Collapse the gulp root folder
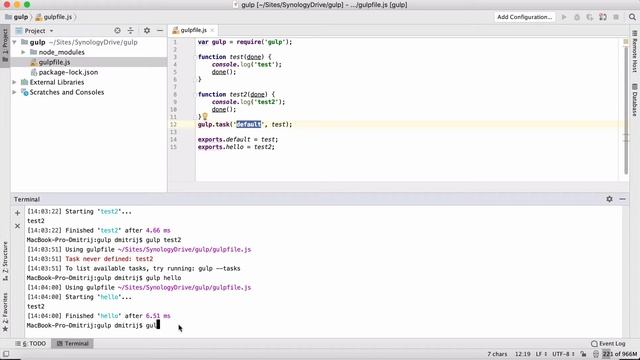640x360 pixels. click(15, 42)
